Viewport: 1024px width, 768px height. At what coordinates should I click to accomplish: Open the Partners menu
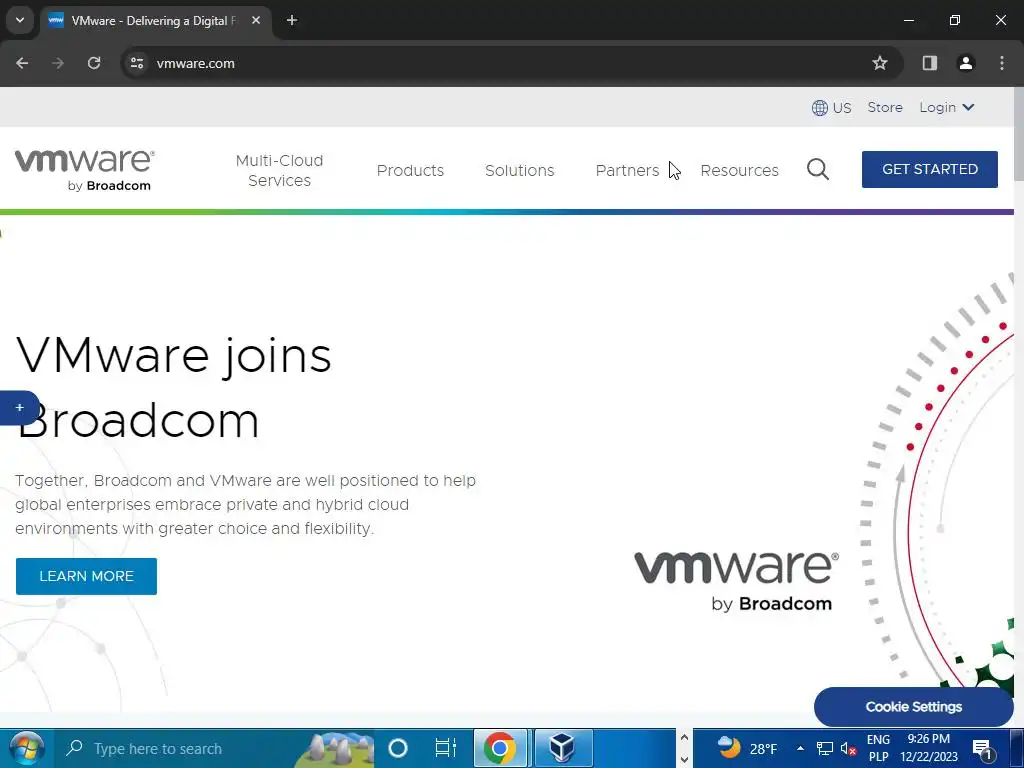pyautogui.click(x=627, y=170)
